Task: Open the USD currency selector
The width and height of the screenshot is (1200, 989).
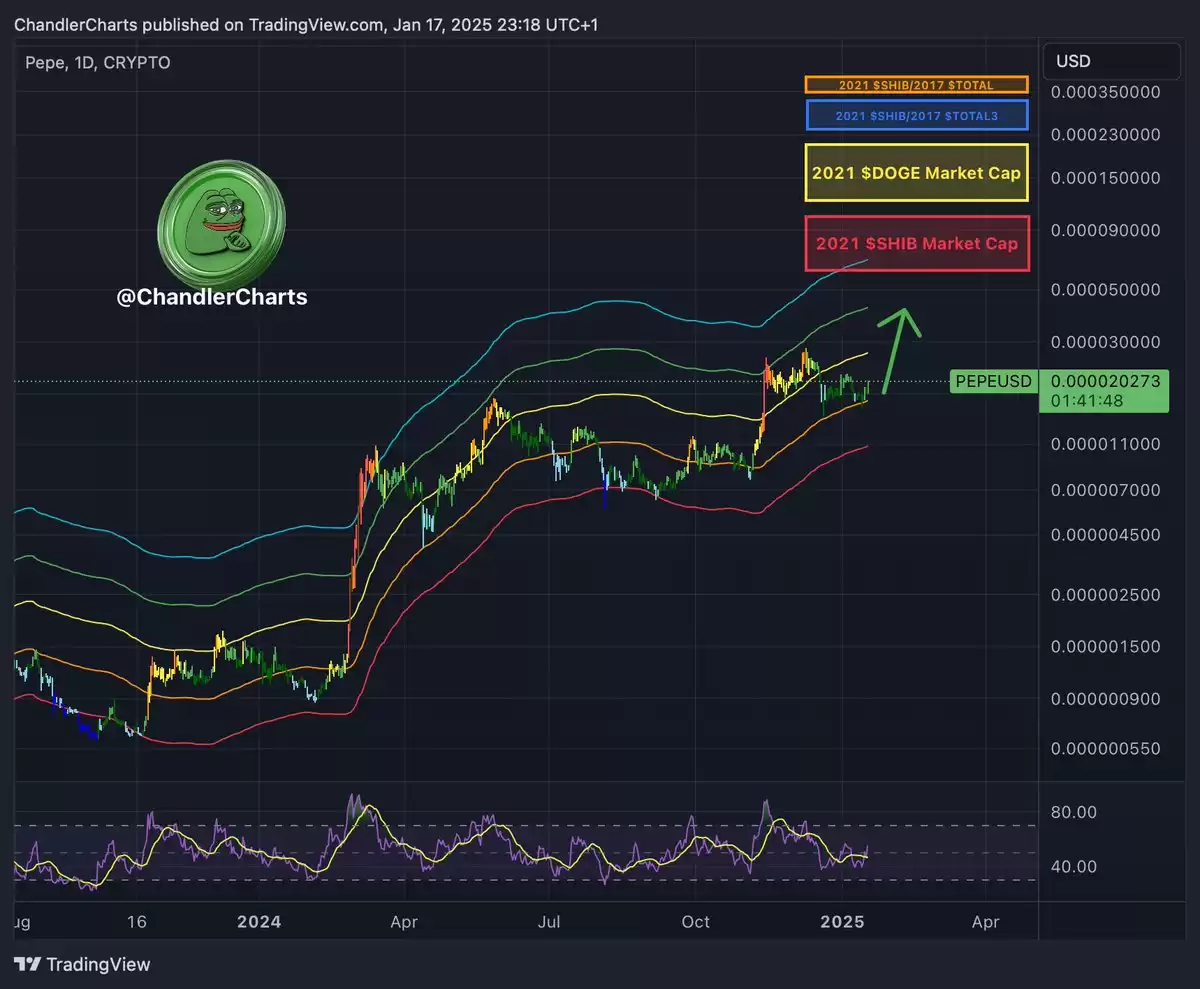Action: click(x=1112, y=62)
